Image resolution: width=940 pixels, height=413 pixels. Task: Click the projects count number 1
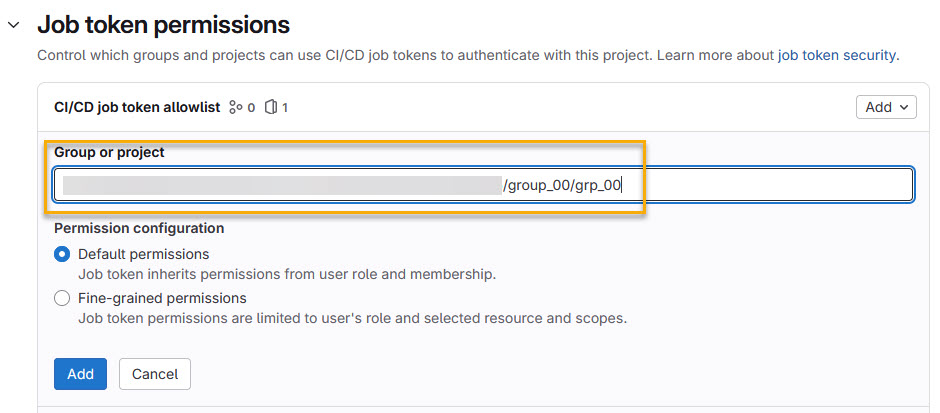[x=285, y=107]
